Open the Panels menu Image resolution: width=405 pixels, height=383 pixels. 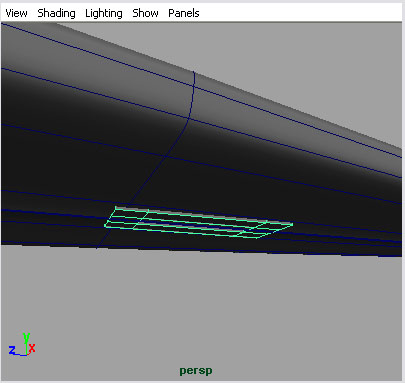click(184, 13)
